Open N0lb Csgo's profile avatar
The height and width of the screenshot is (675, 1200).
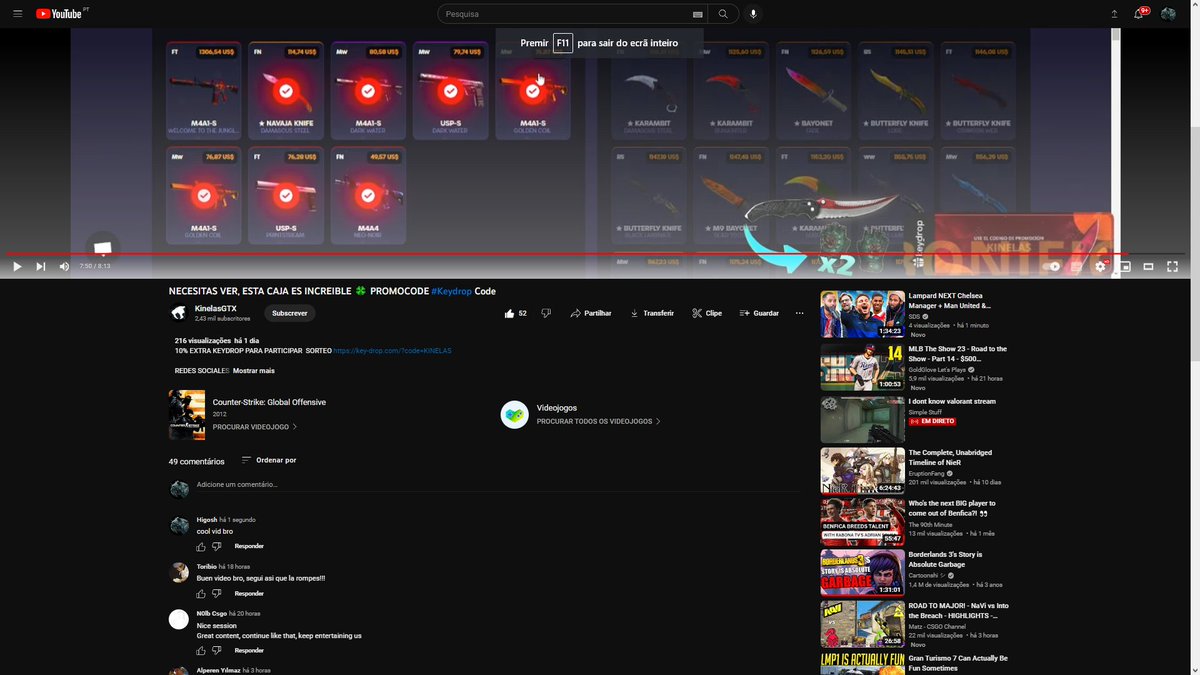(x=179, y=619)
